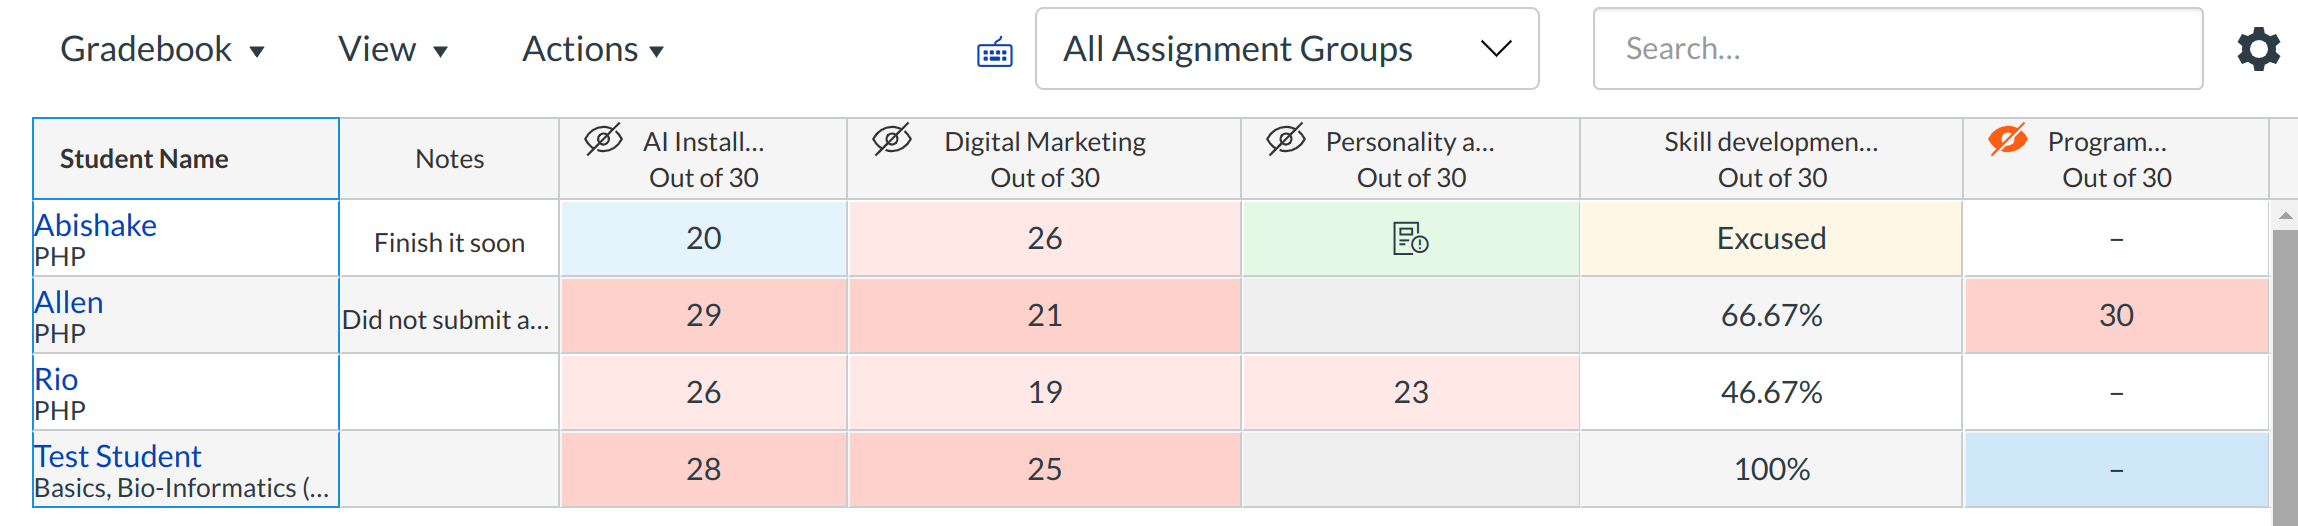Open Rio's student link

pyautogui.click(x=56, y=379)
